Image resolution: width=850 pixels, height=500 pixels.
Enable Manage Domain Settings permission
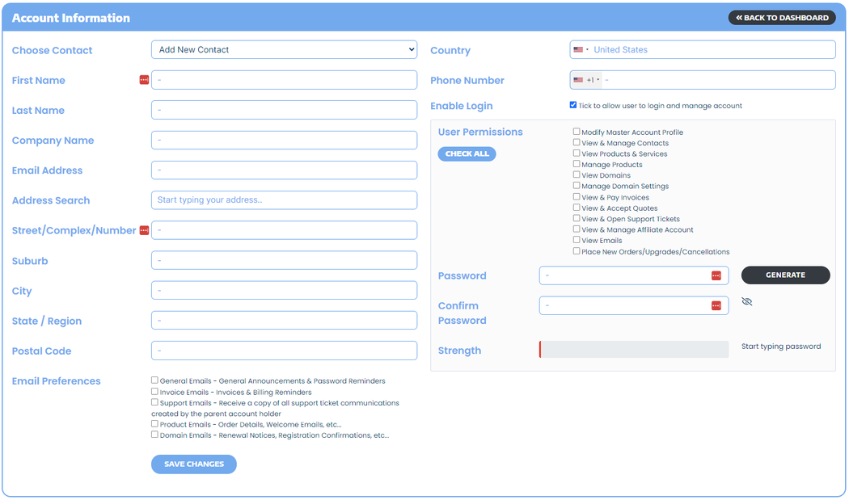pos(577,185)
